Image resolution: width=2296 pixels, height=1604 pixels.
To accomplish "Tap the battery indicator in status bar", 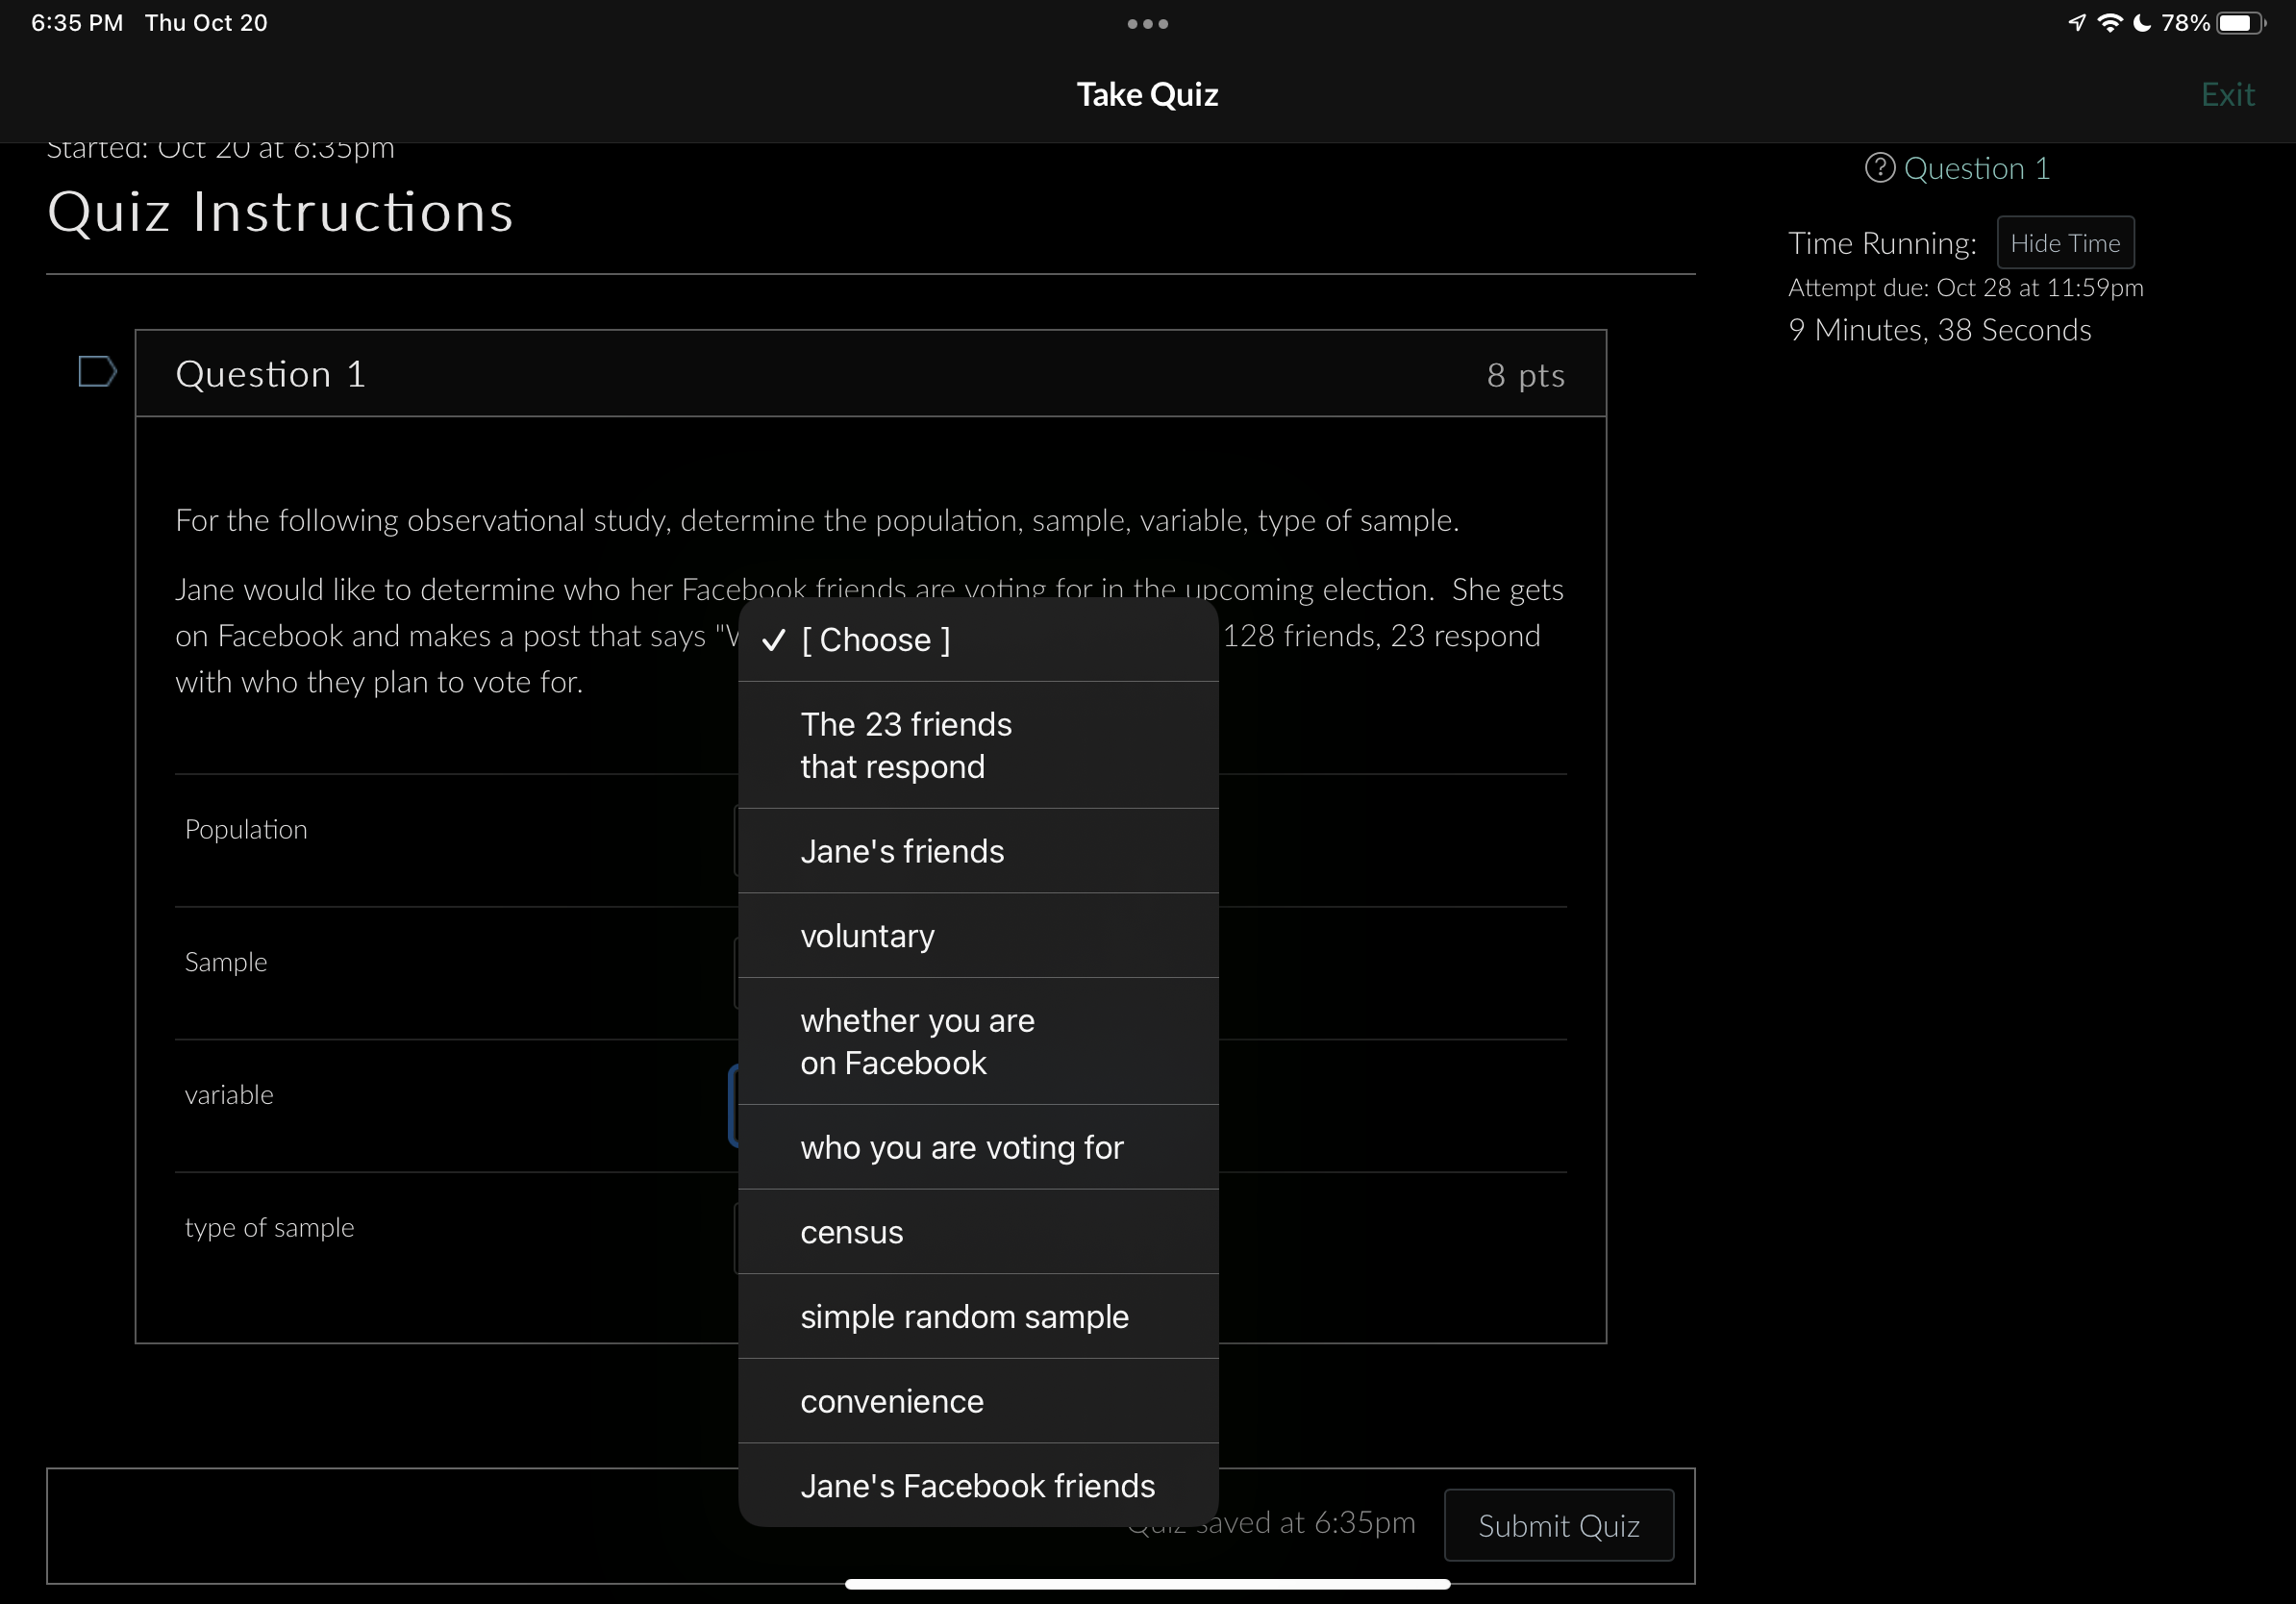I will tap(2239, 23).
